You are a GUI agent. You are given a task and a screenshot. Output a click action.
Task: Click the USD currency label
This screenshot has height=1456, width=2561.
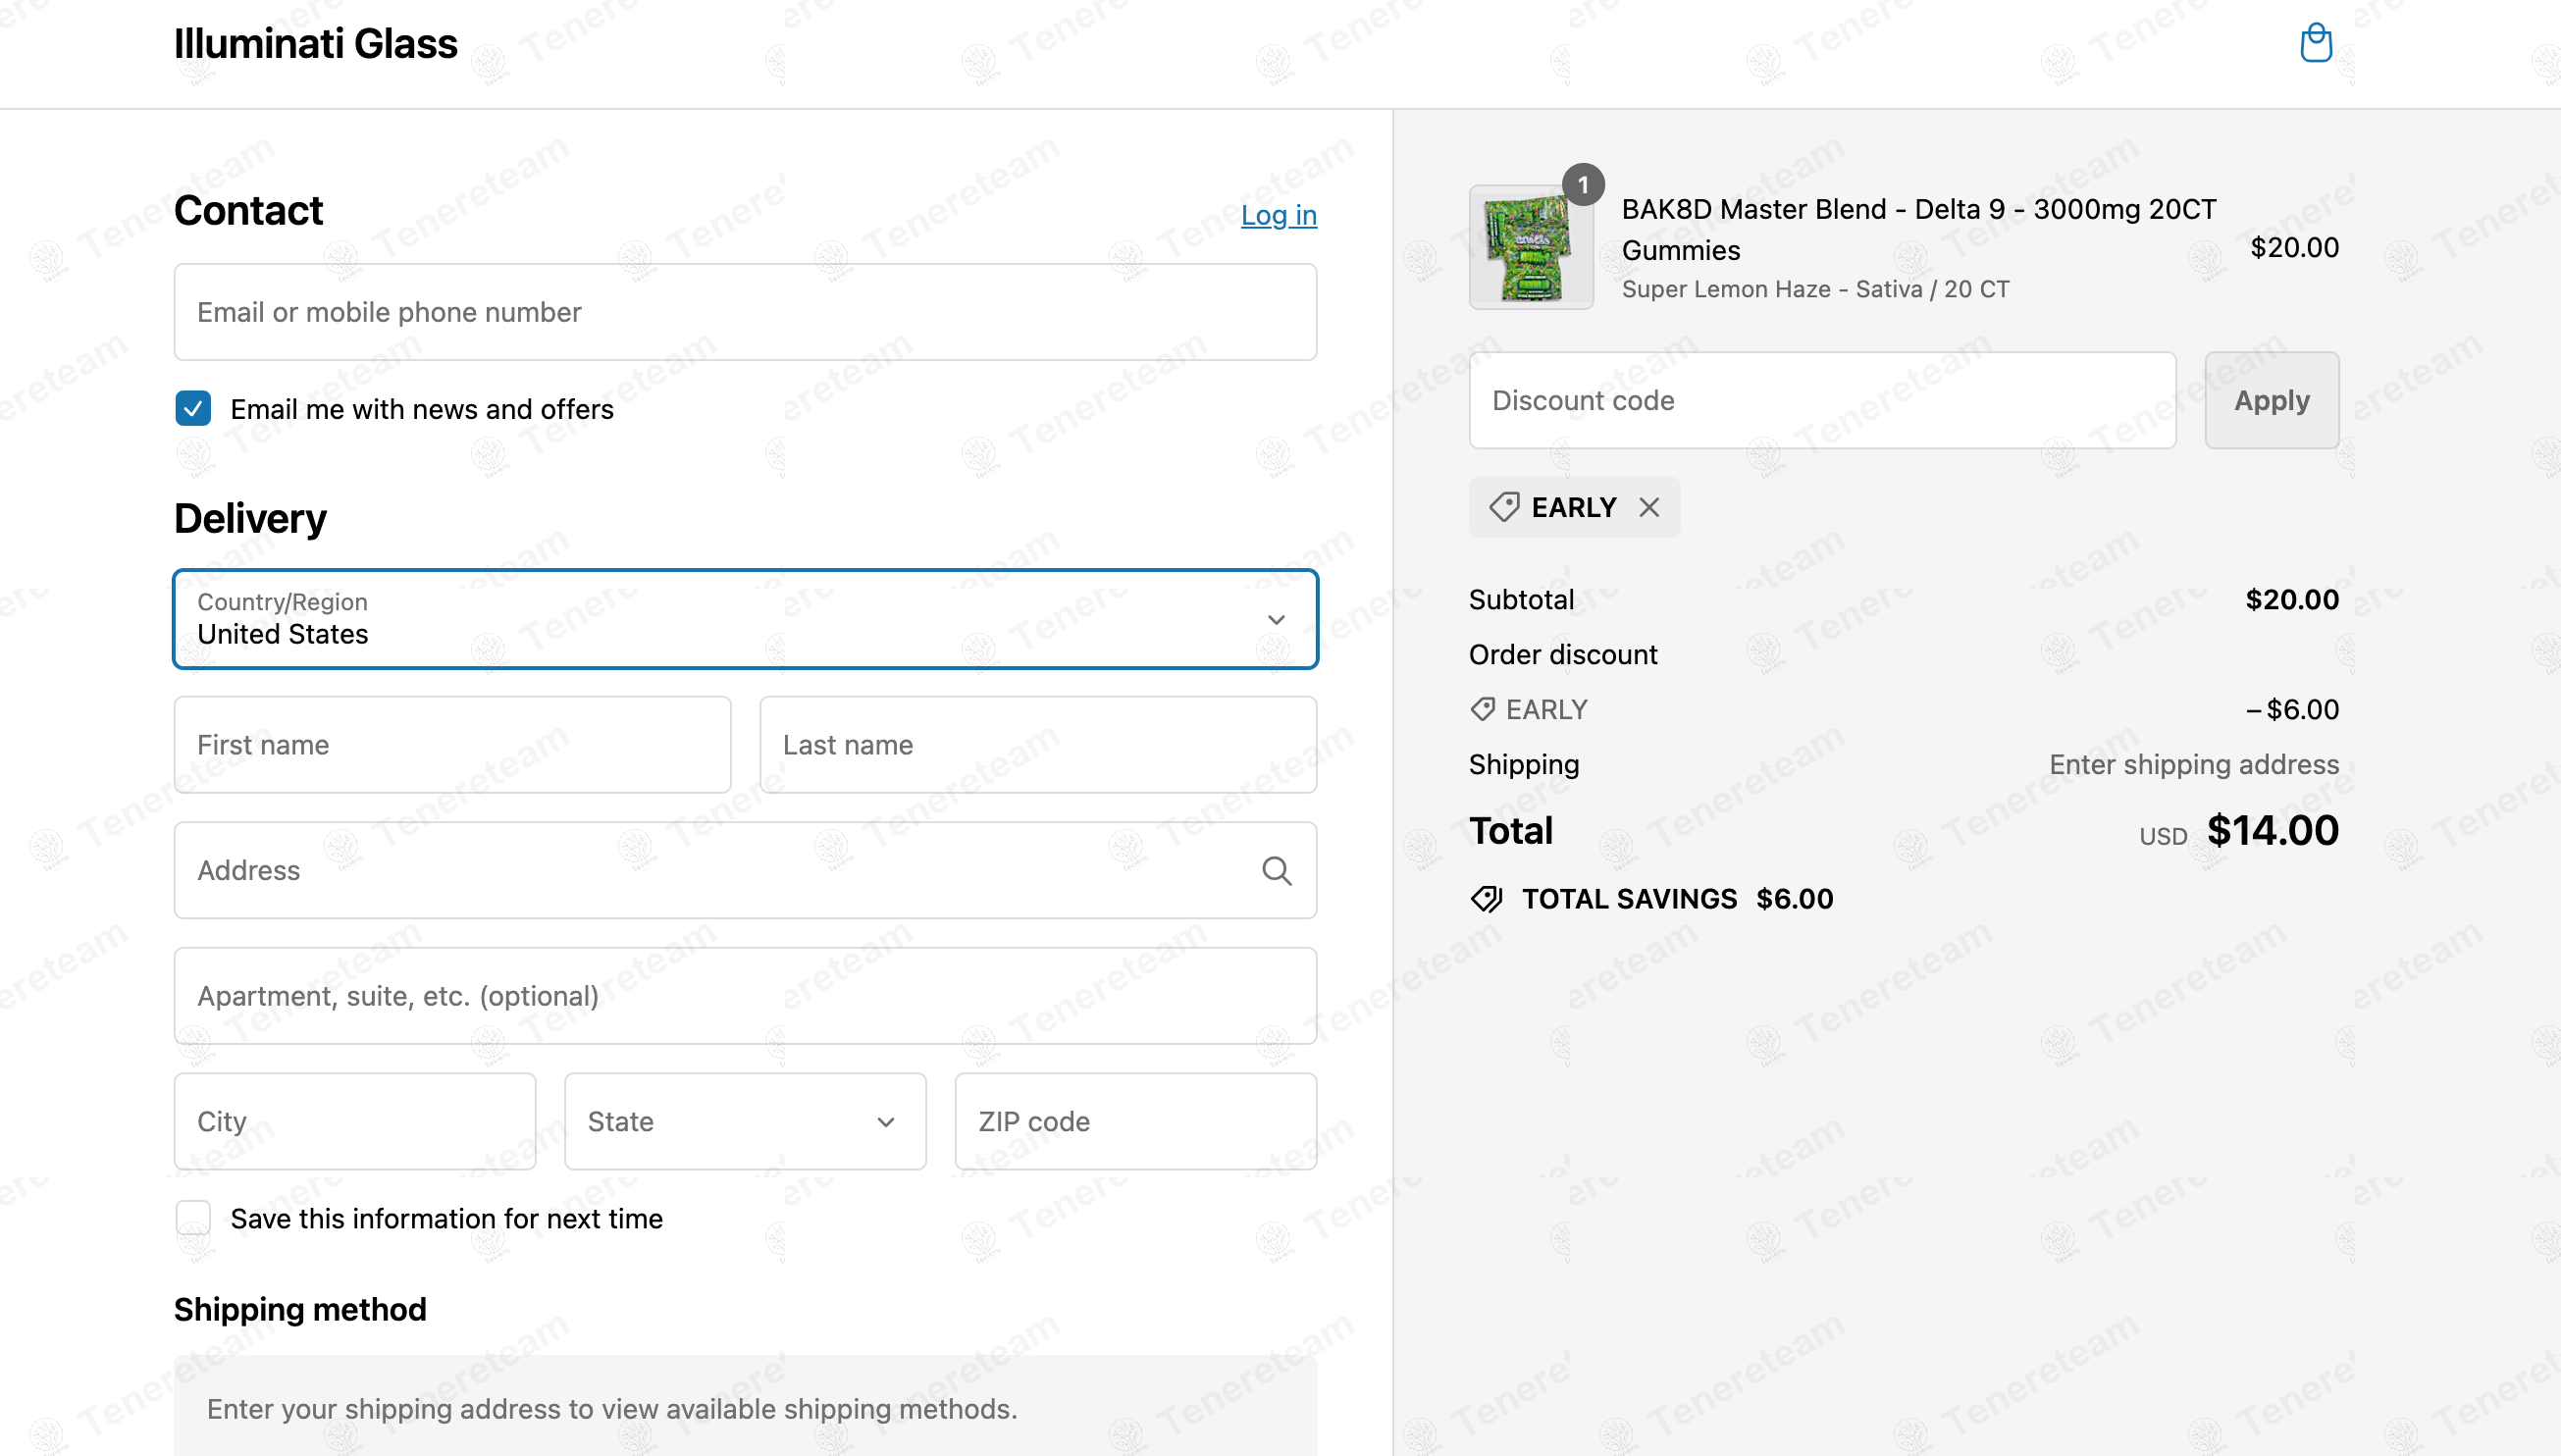2163,836
